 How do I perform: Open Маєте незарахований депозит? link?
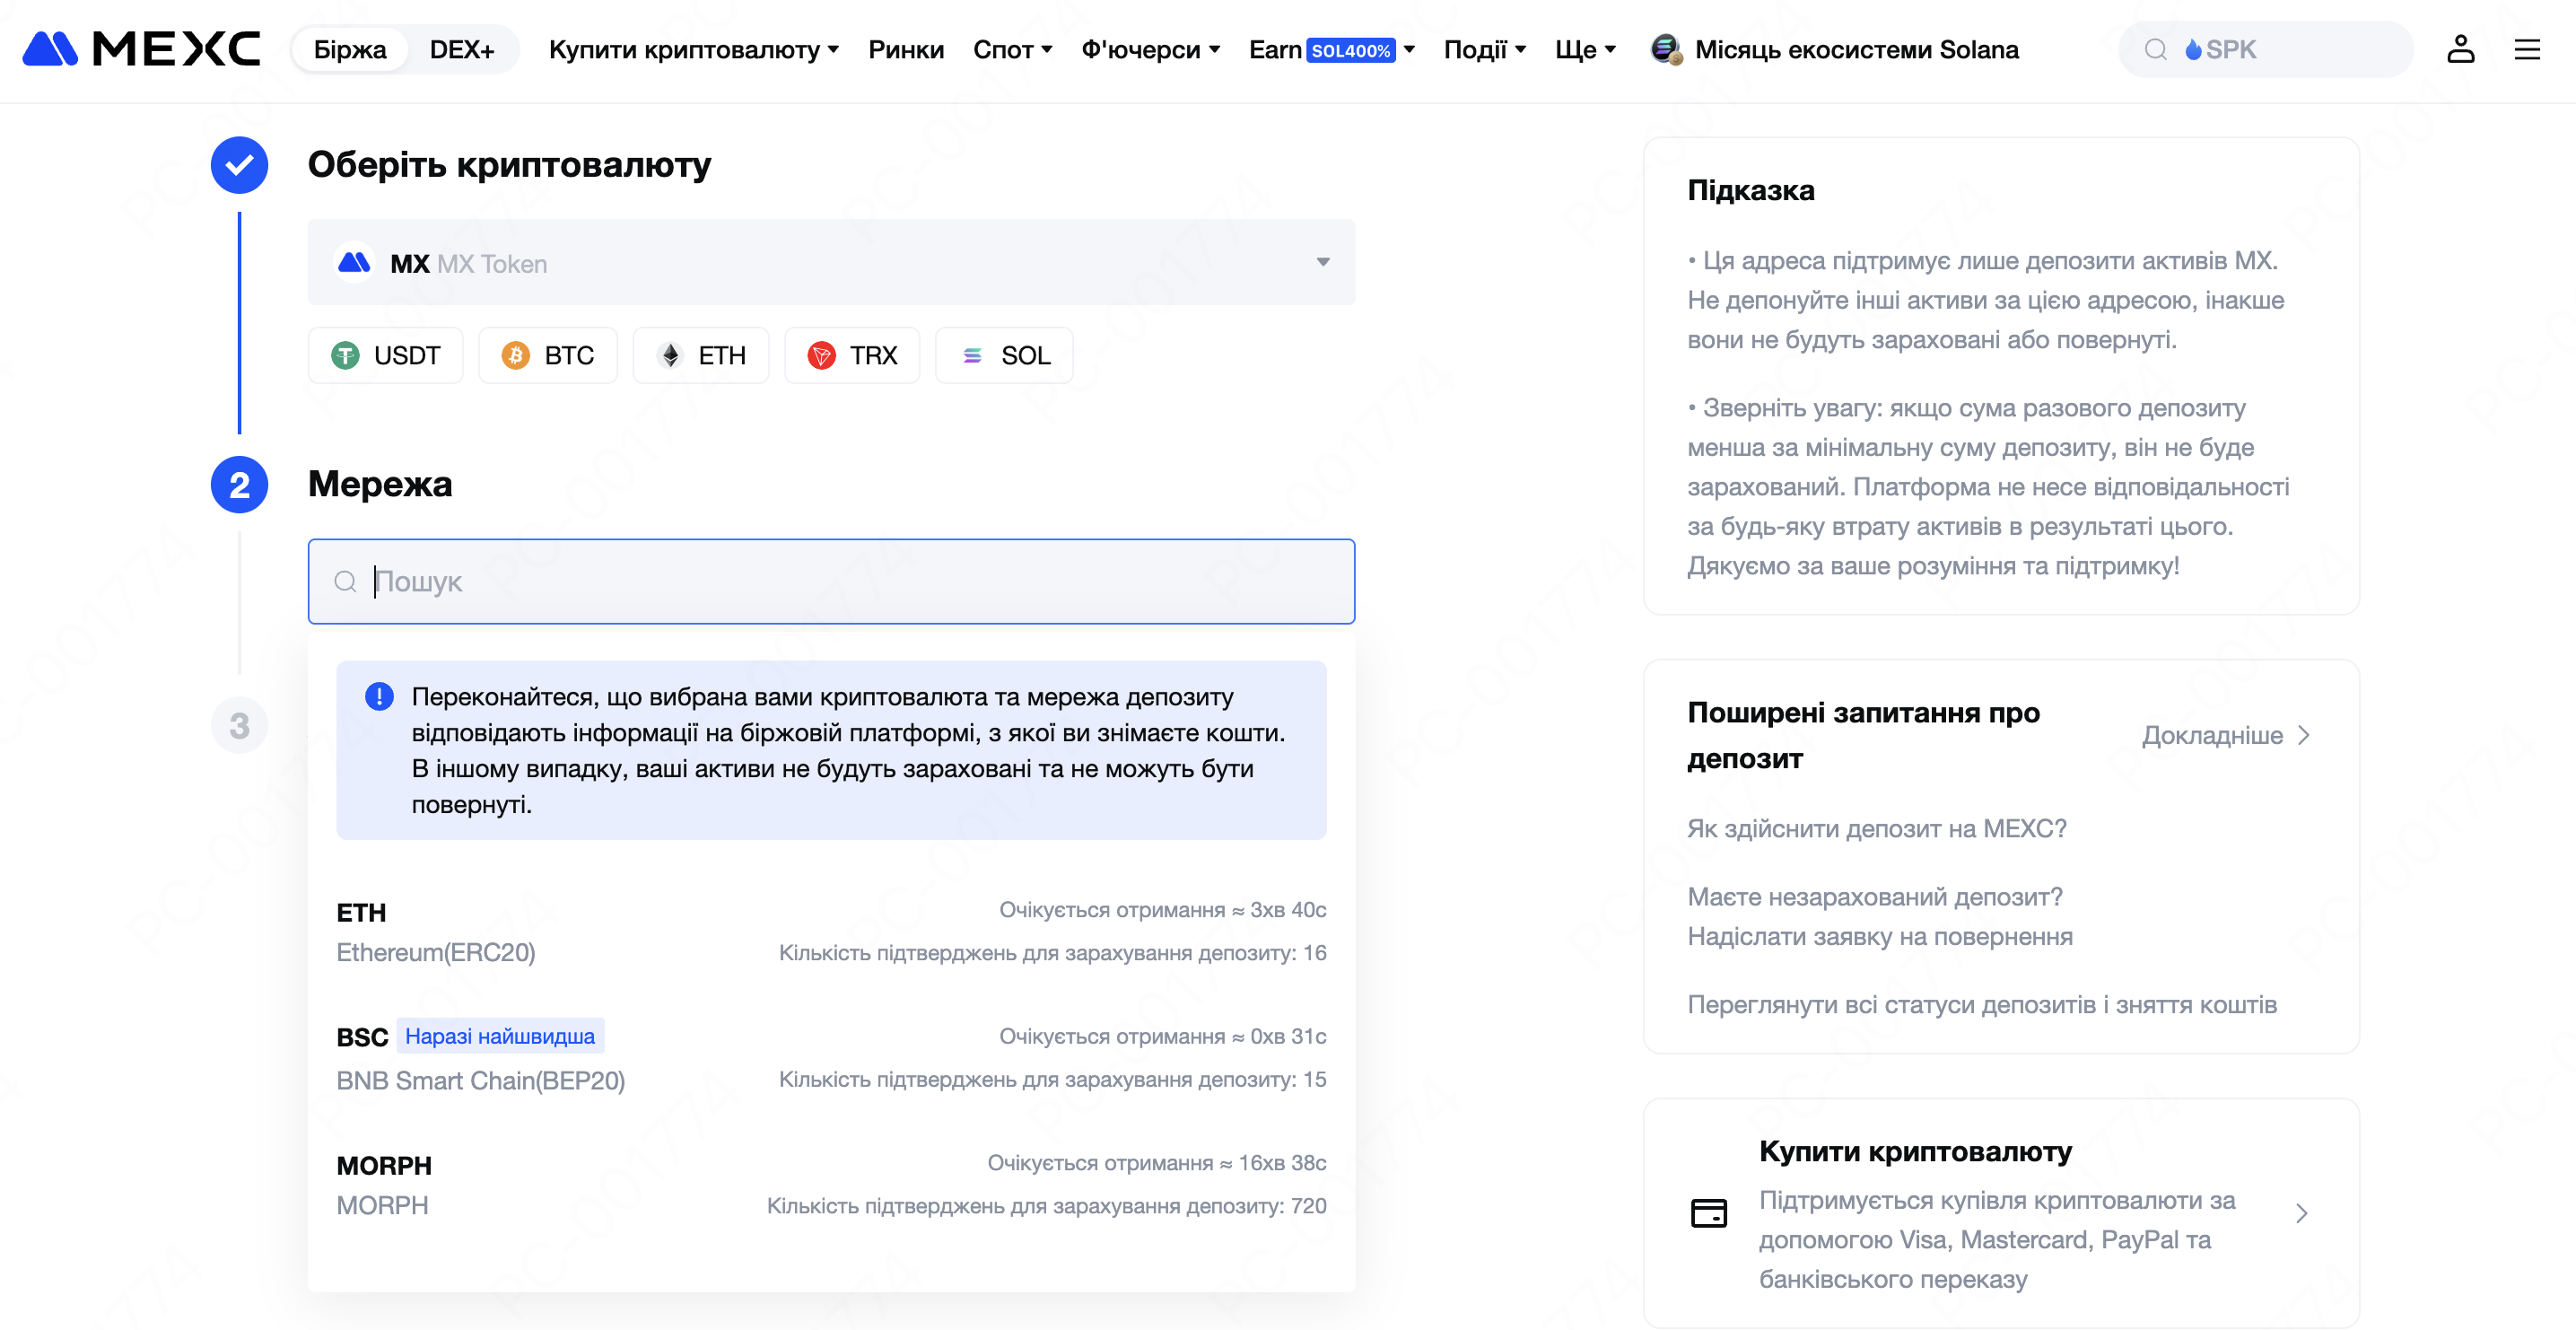click(x=1875, y=896)
